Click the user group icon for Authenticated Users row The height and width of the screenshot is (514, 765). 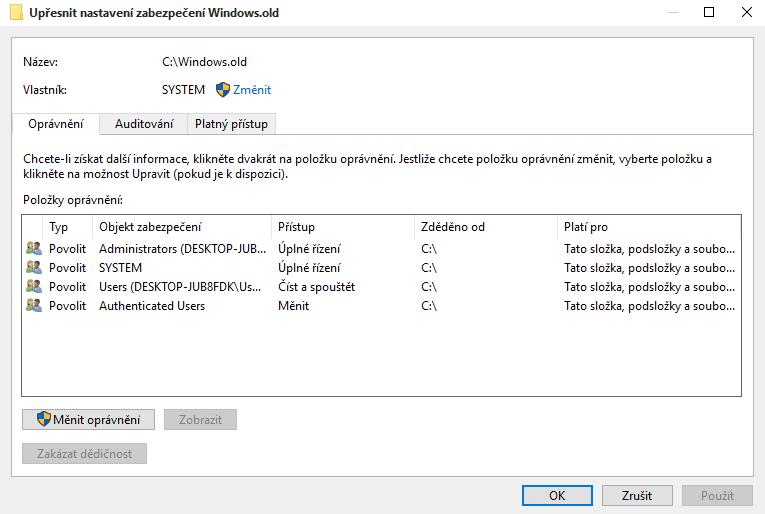(x=34, y=305)
